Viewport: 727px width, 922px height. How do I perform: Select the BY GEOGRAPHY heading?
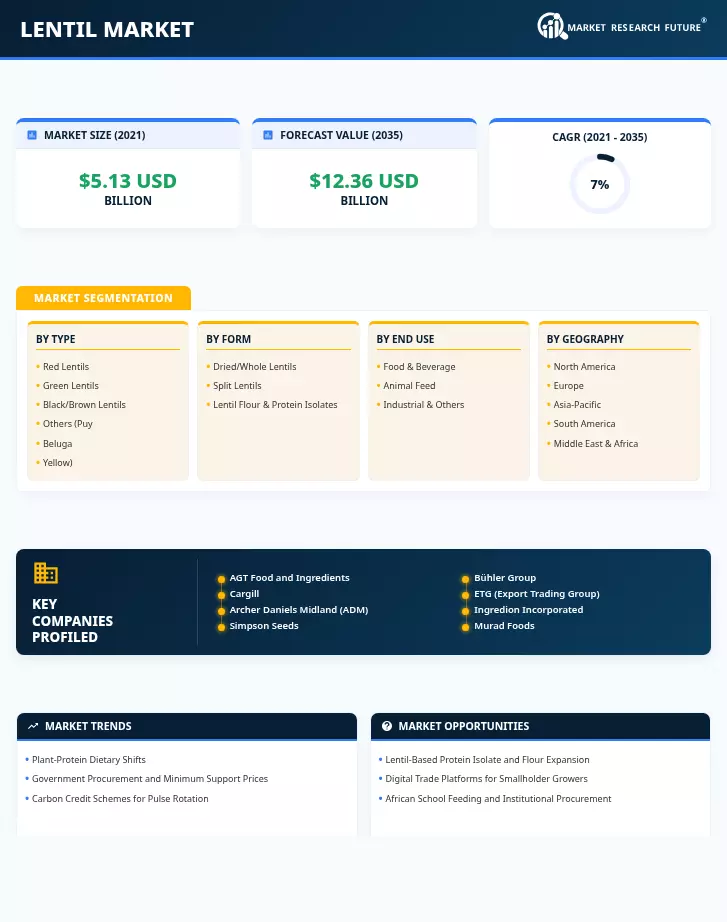point(585,339)
